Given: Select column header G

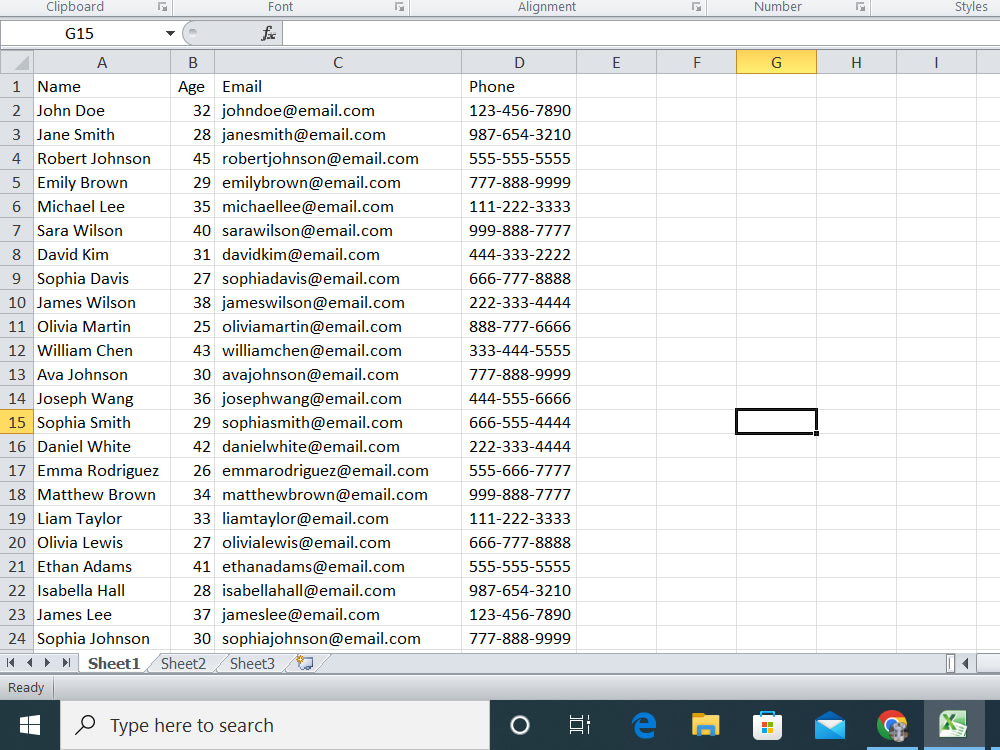Looking at the screenshot, I should pyautogui.click(x=776, y=61).
